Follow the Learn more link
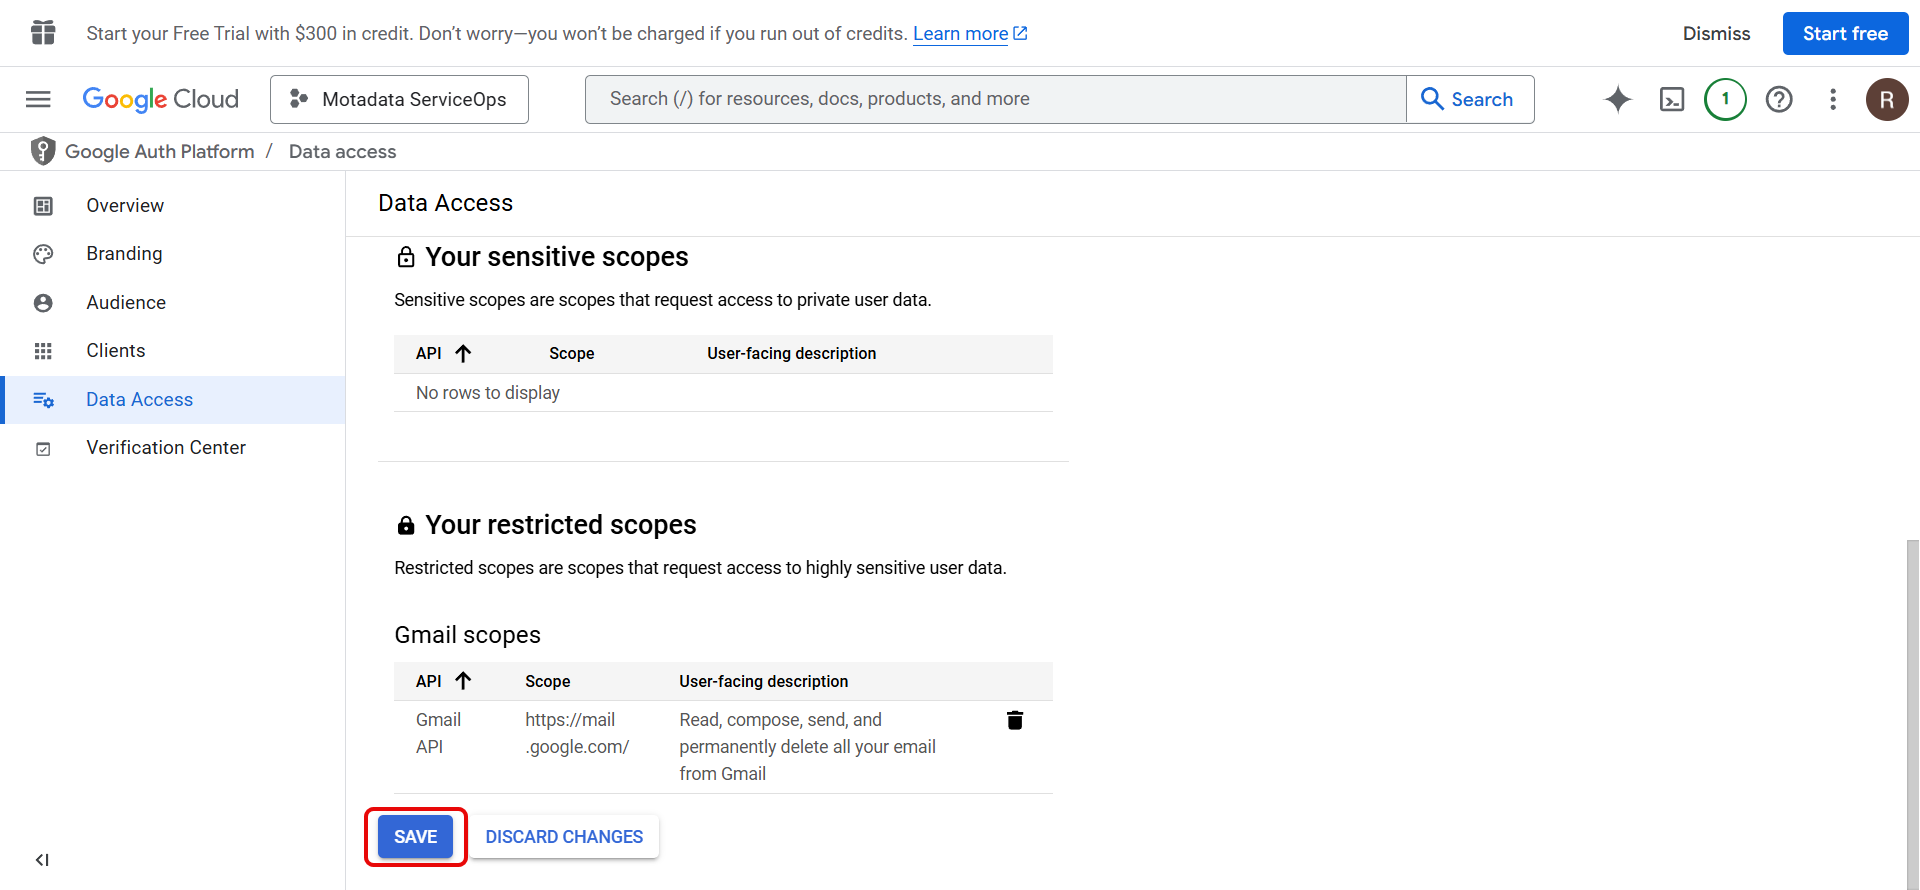Screen dimensions: 1920x890 coord(960,34)
